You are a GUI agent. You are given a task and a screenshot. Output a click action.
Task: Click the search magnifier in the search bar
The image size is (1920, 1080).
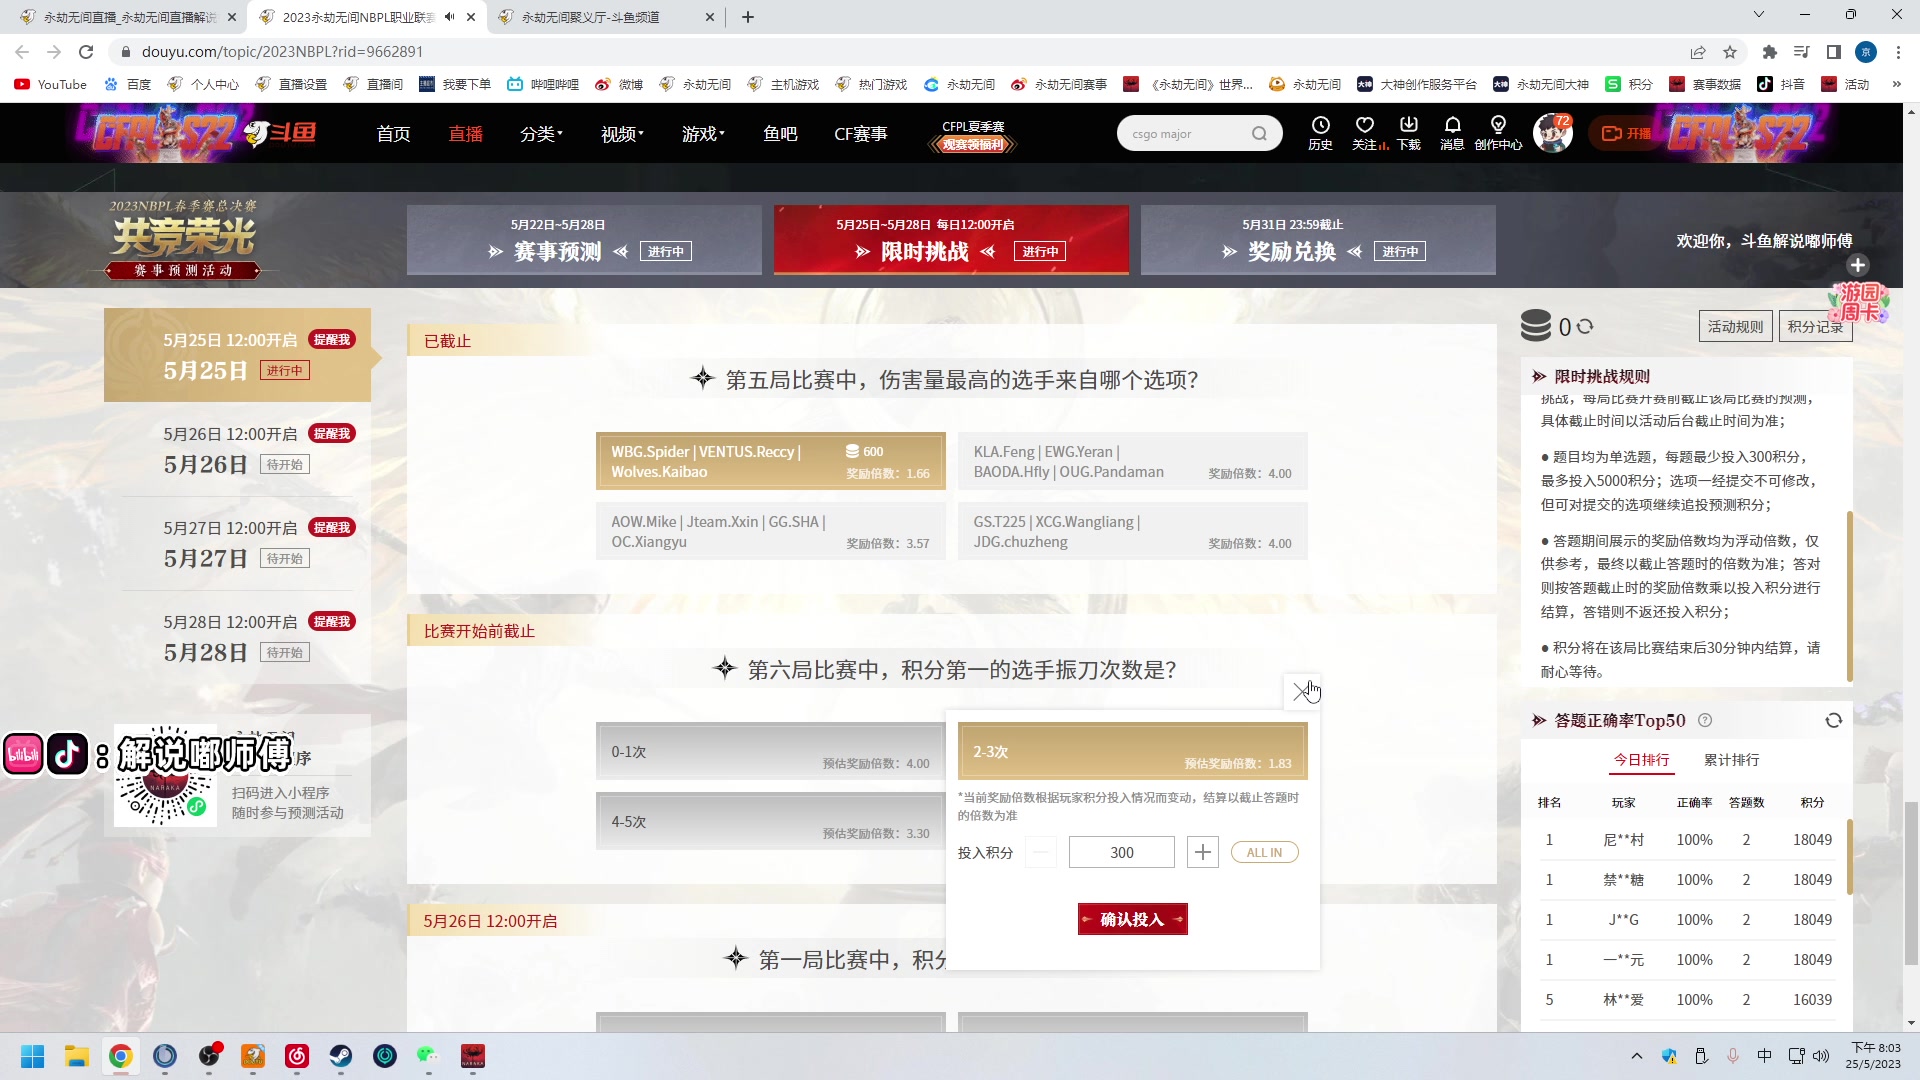pyautogui.click(x=1259, y=133)
